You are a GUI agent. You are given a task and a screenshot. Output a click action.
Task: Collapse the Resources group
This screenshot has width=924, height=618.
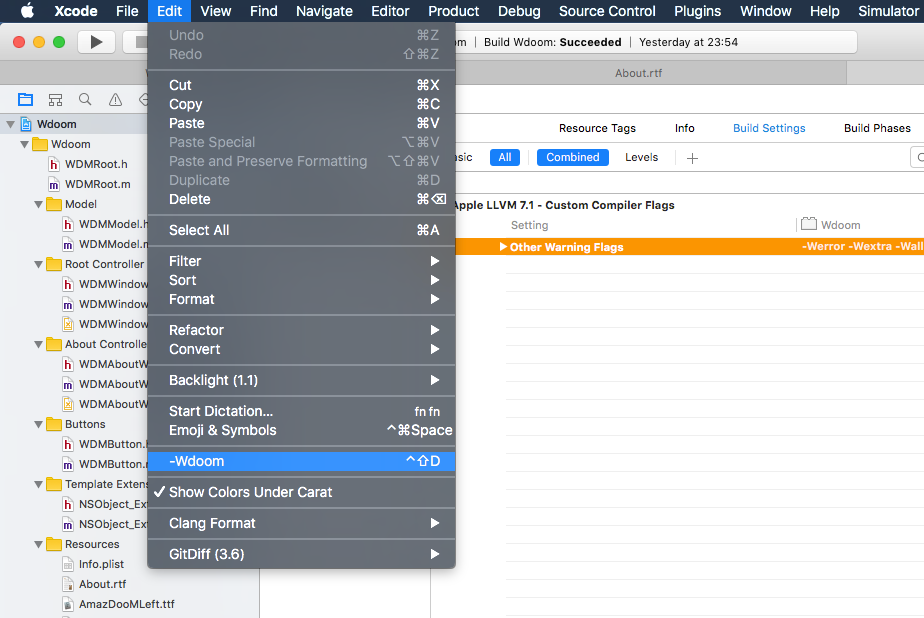click(x=39, y=544)
